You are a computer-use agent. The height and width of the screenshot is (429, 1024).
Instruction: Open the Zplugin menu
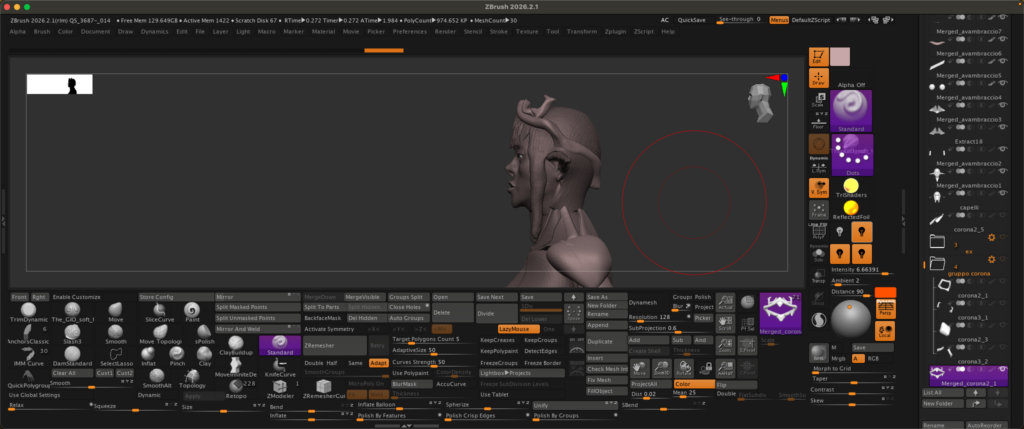click(x=615, y=31)
